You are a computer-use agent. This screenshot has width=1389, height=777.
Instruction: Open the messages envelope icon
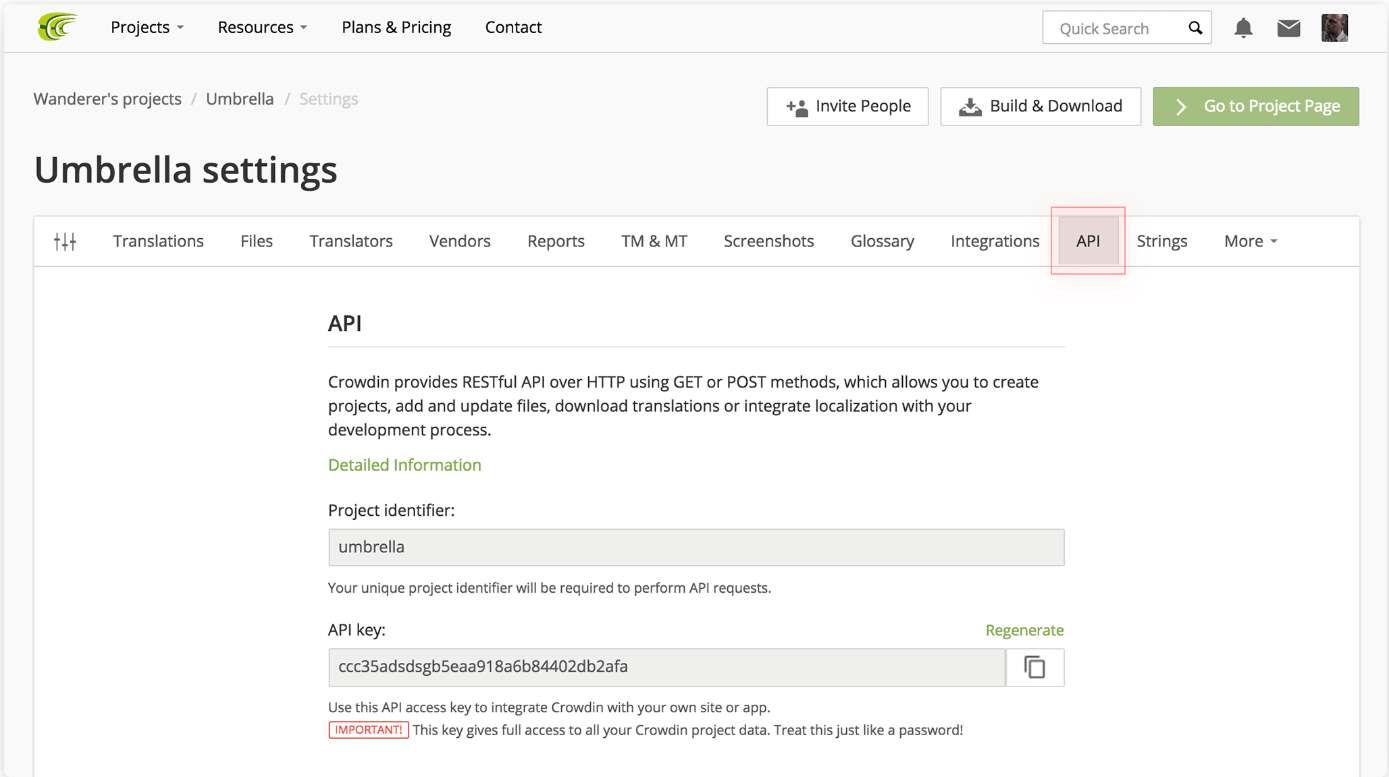[1289, 28]
